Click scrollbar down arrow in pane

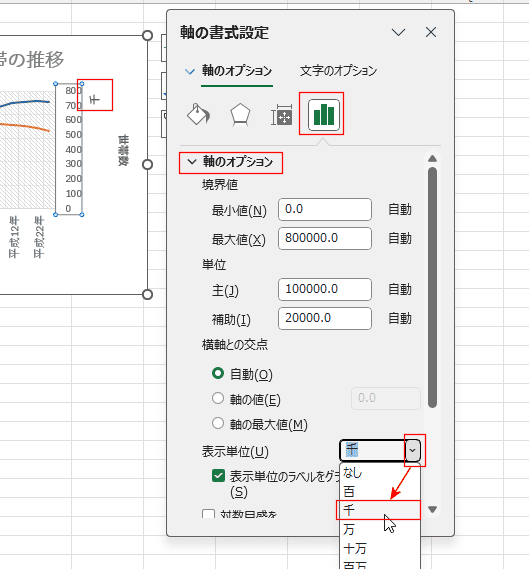432,509
